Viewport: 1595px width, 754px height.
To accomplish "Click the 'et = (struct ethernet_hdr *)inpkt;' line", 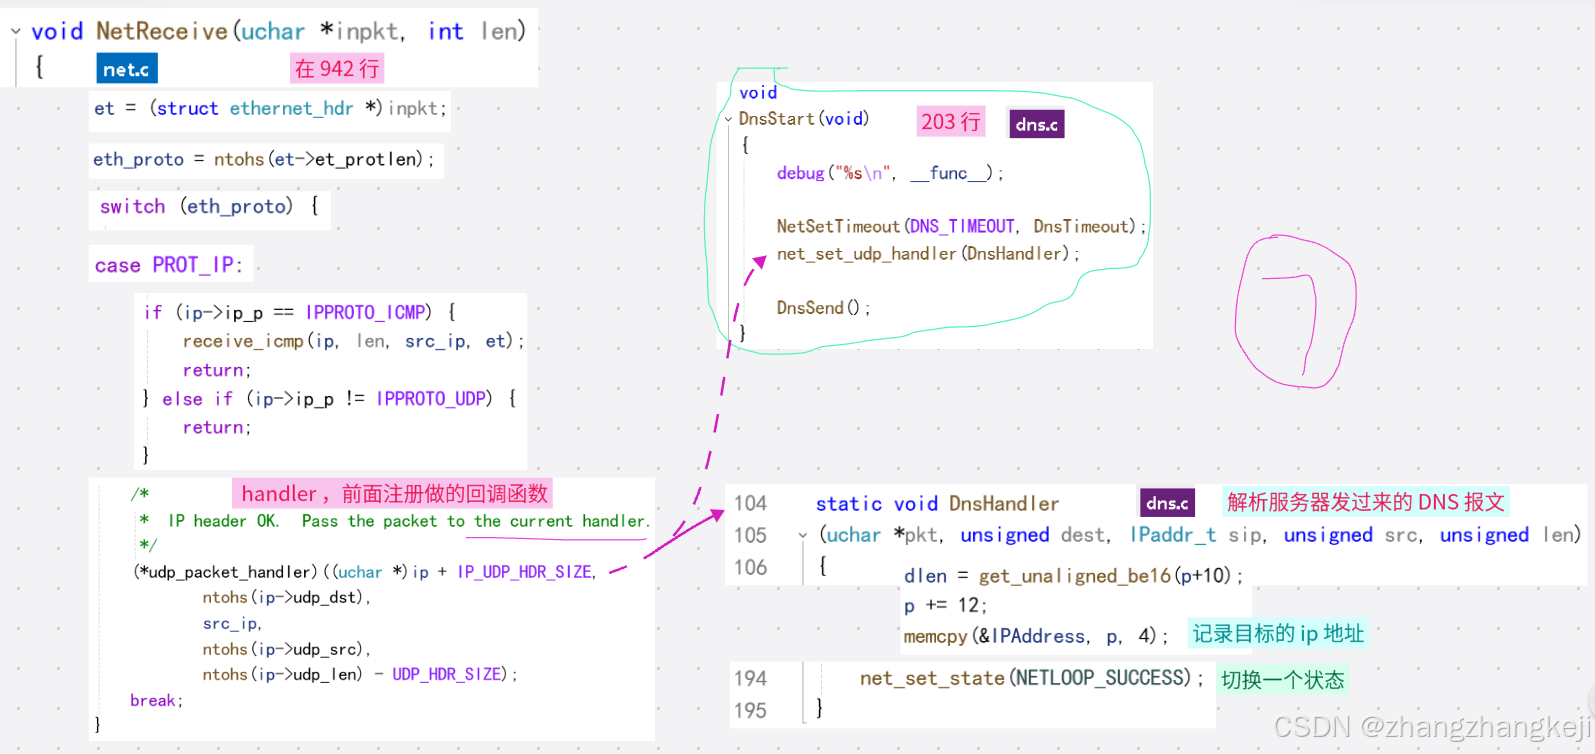I will [270, 108].
